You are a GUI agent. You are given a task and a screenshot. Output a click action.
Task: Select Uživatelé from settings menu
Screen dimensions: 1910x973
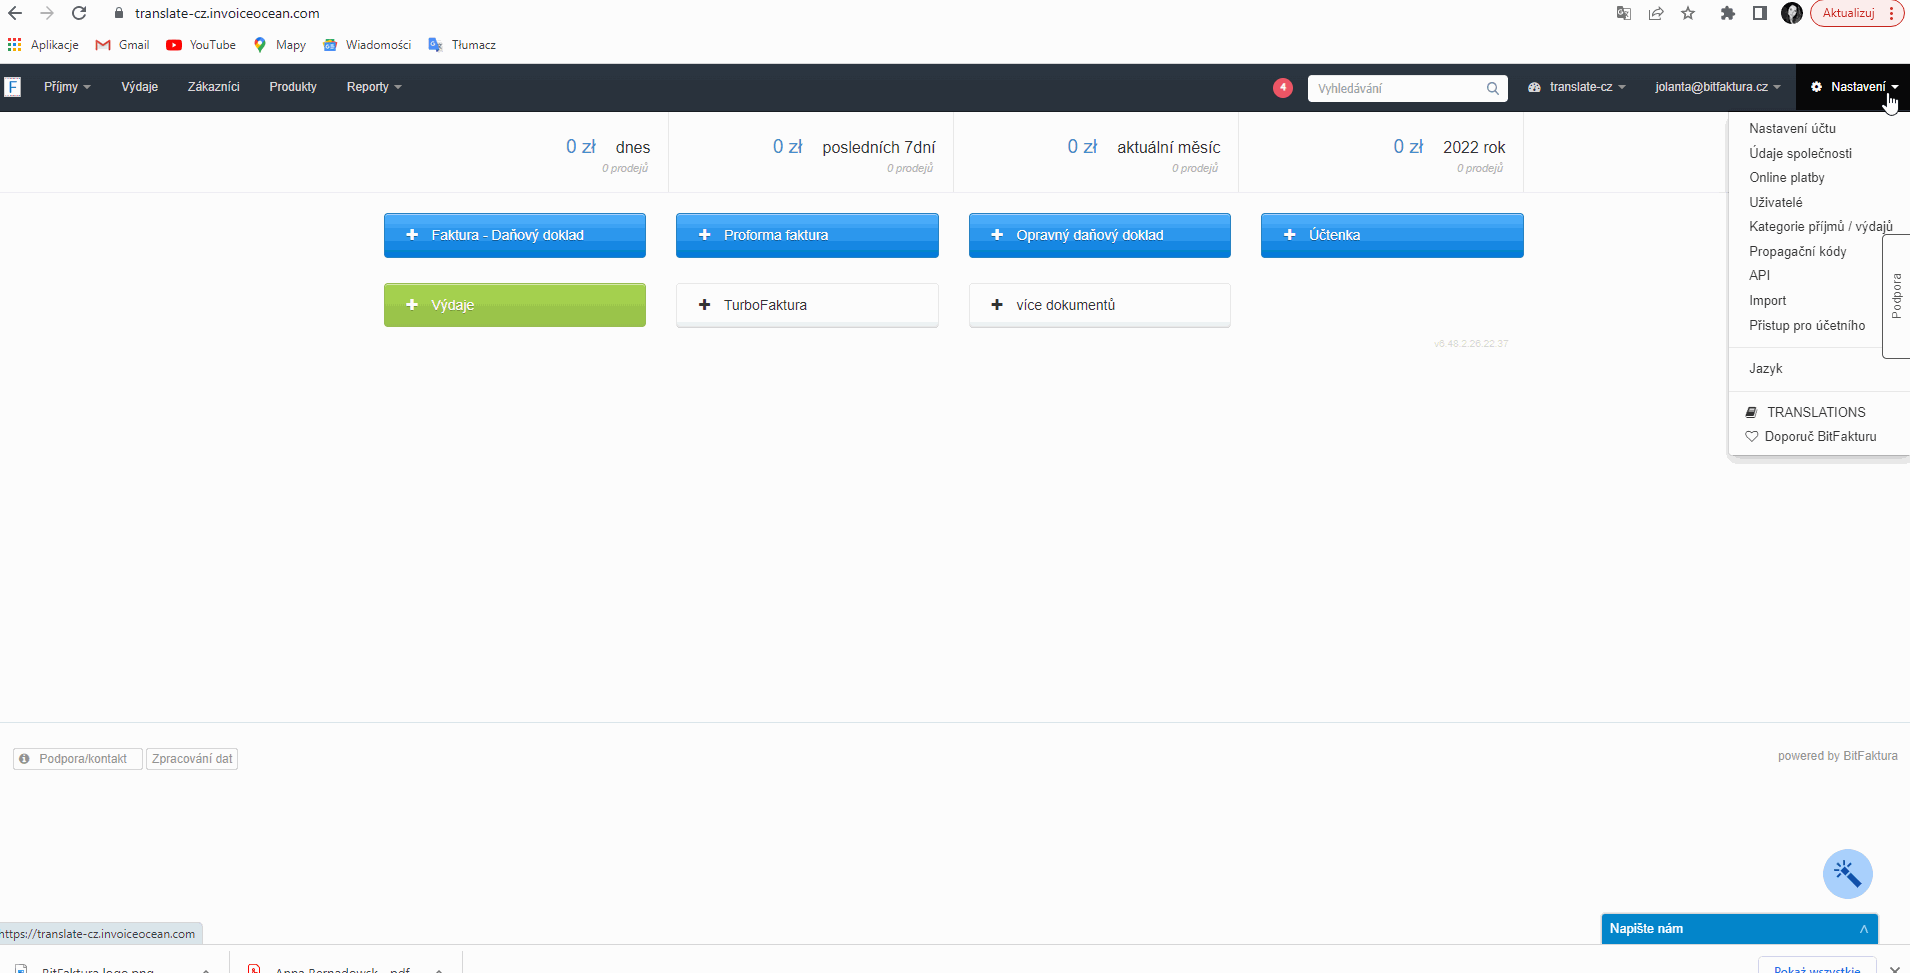click(1775, 202)
